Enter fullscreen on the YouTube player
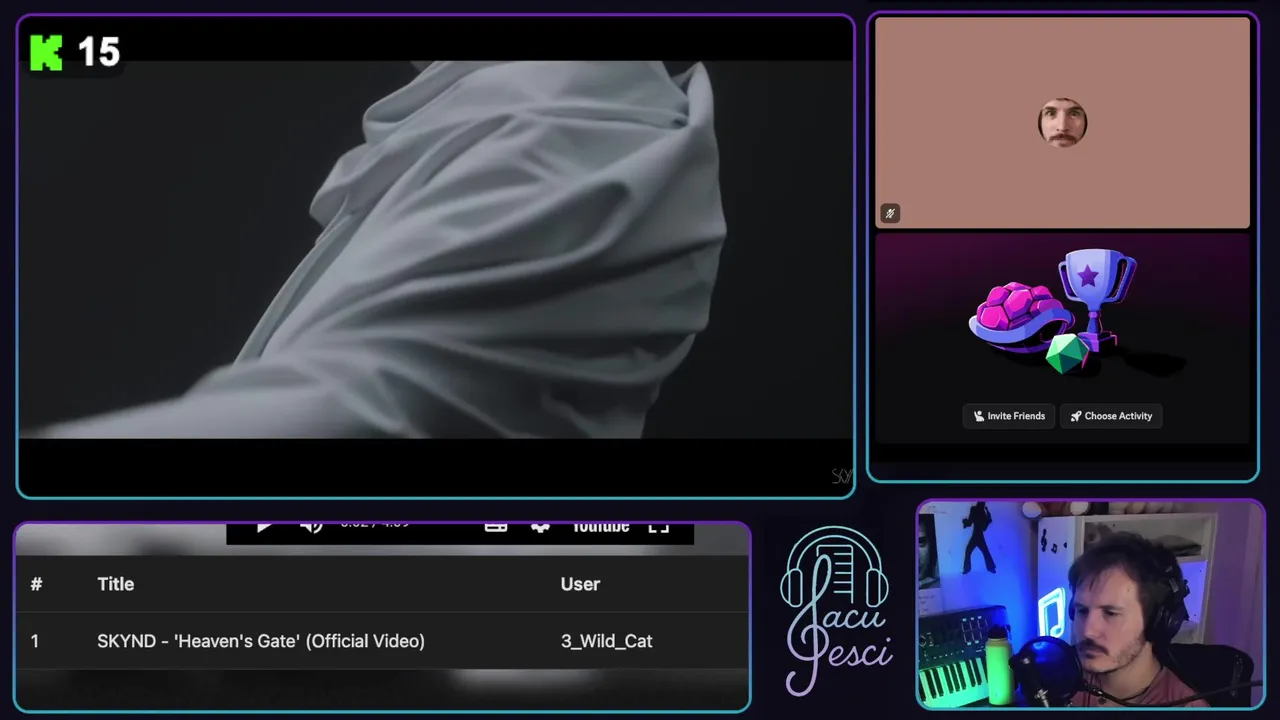The image size is (1280, 720). (658, 527)
